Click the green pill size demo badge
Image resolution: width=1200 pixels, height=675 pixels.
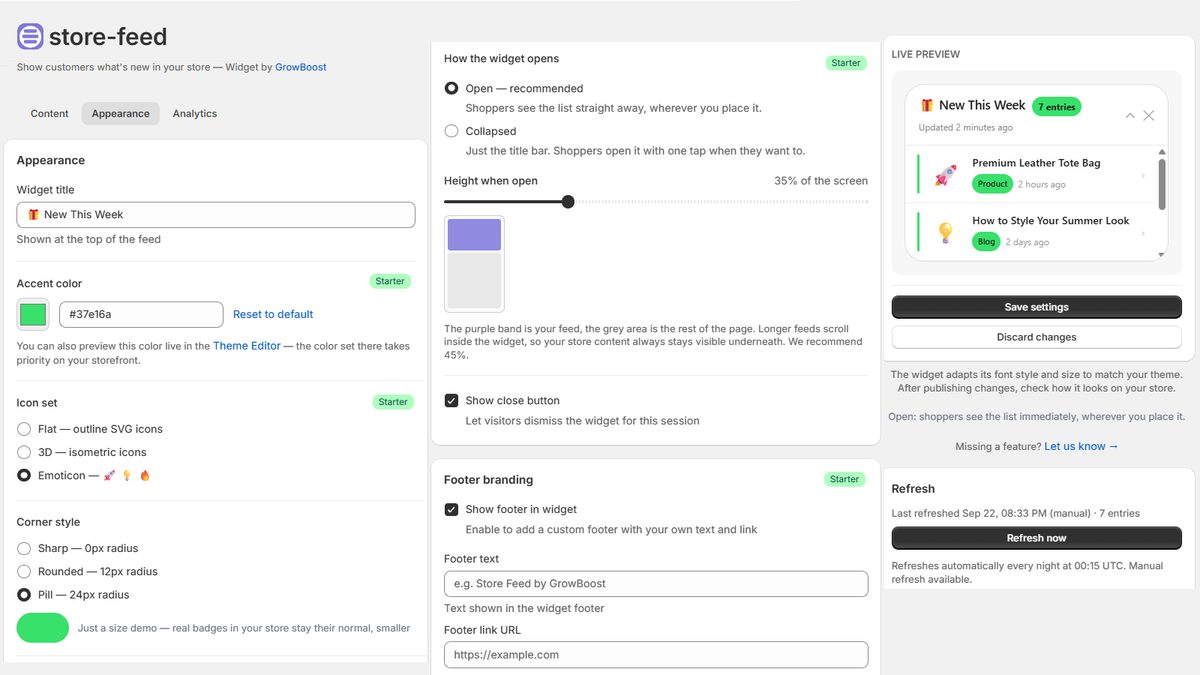click(43, 628)
